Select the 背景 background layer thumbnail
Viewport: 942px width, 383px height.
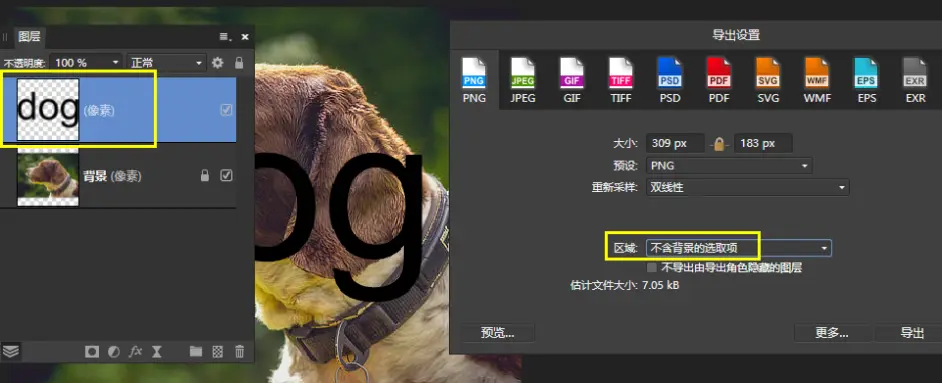point(48,176)
